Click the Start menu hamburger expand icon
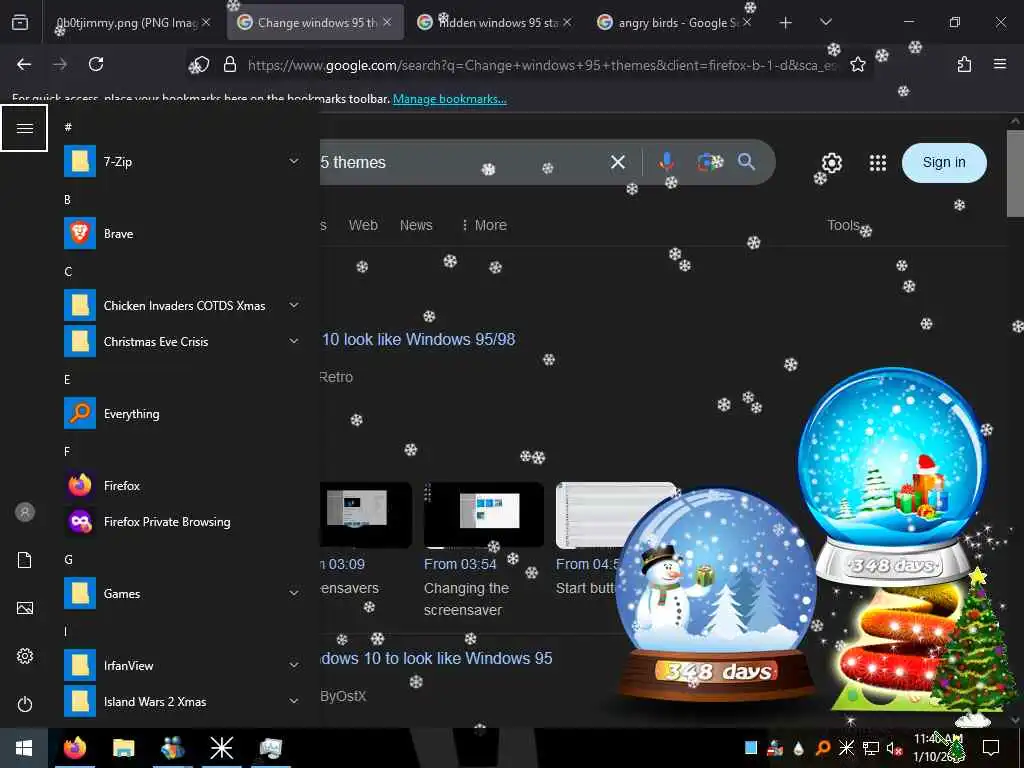This screenshot has height=768, width=1024. 24,128
